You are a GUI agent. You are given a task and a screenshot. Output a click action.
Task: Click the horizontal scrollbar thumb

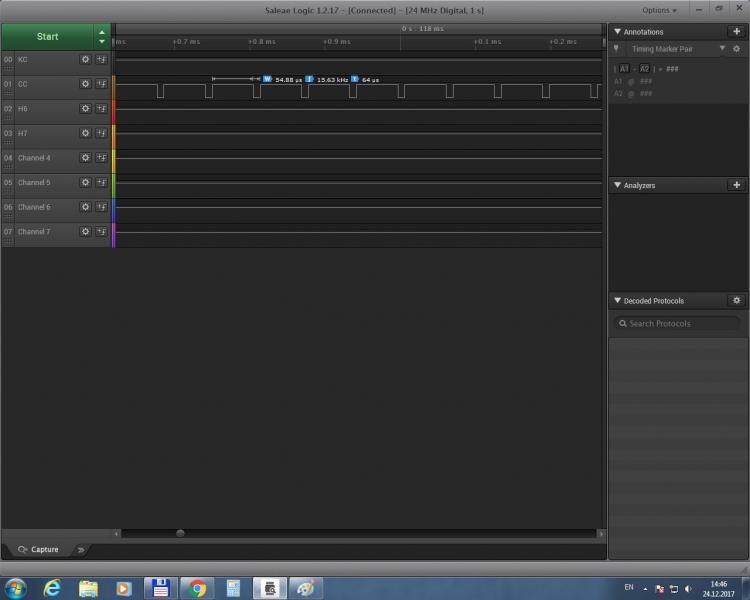(x=180, y=533)
